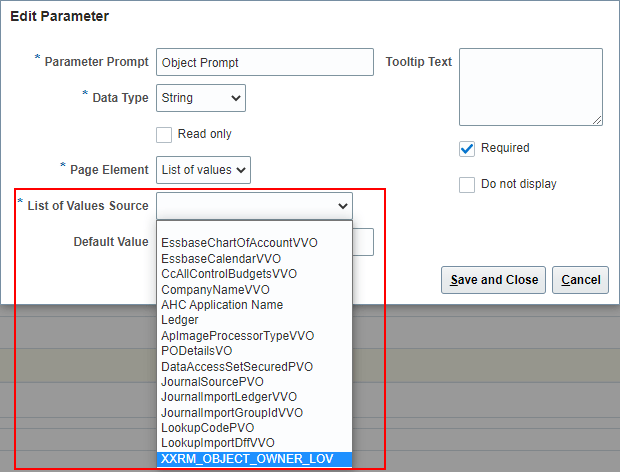Enable the Read only checkbox

(x=165, y=134)
